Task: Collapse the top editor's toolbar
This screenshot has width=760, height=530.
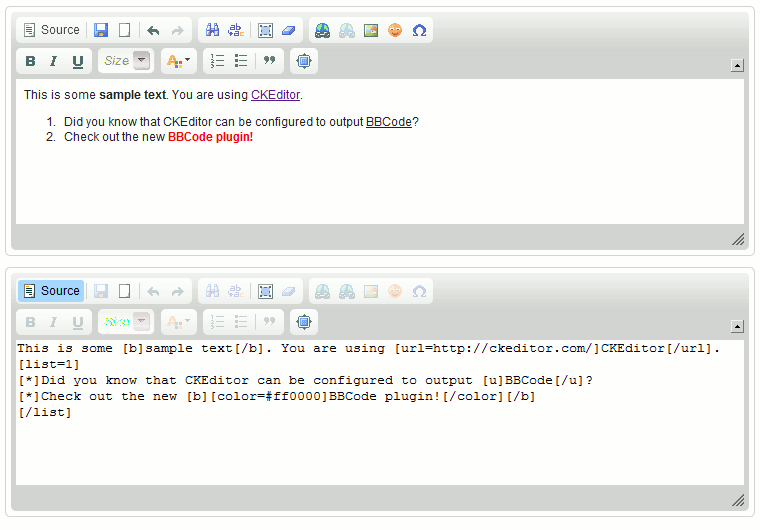Action: coord(737,66)
